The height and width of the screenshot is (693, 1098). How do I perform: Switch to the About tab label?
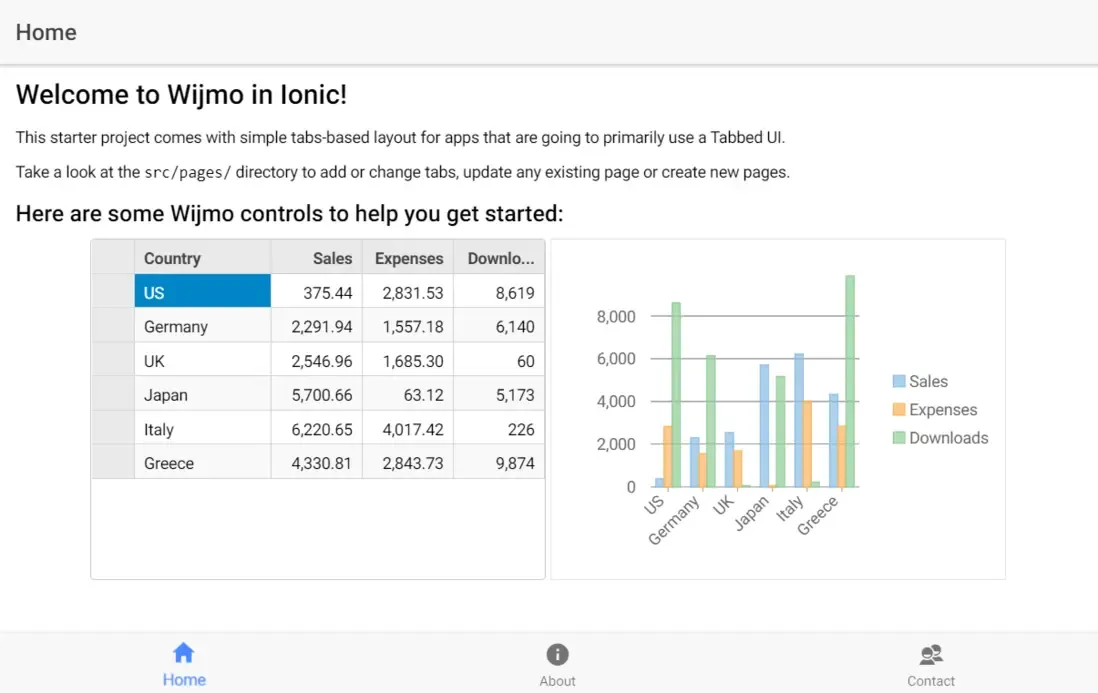tap(557, 681)
